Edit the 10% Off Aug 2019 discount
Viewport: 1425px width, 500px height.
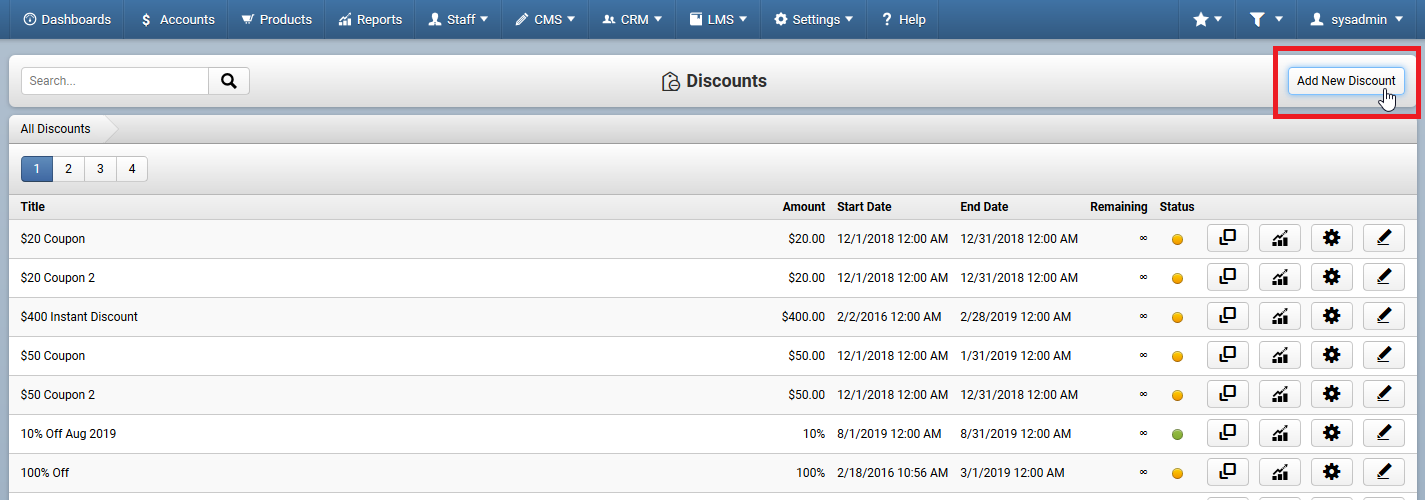tap(1384, 433)
